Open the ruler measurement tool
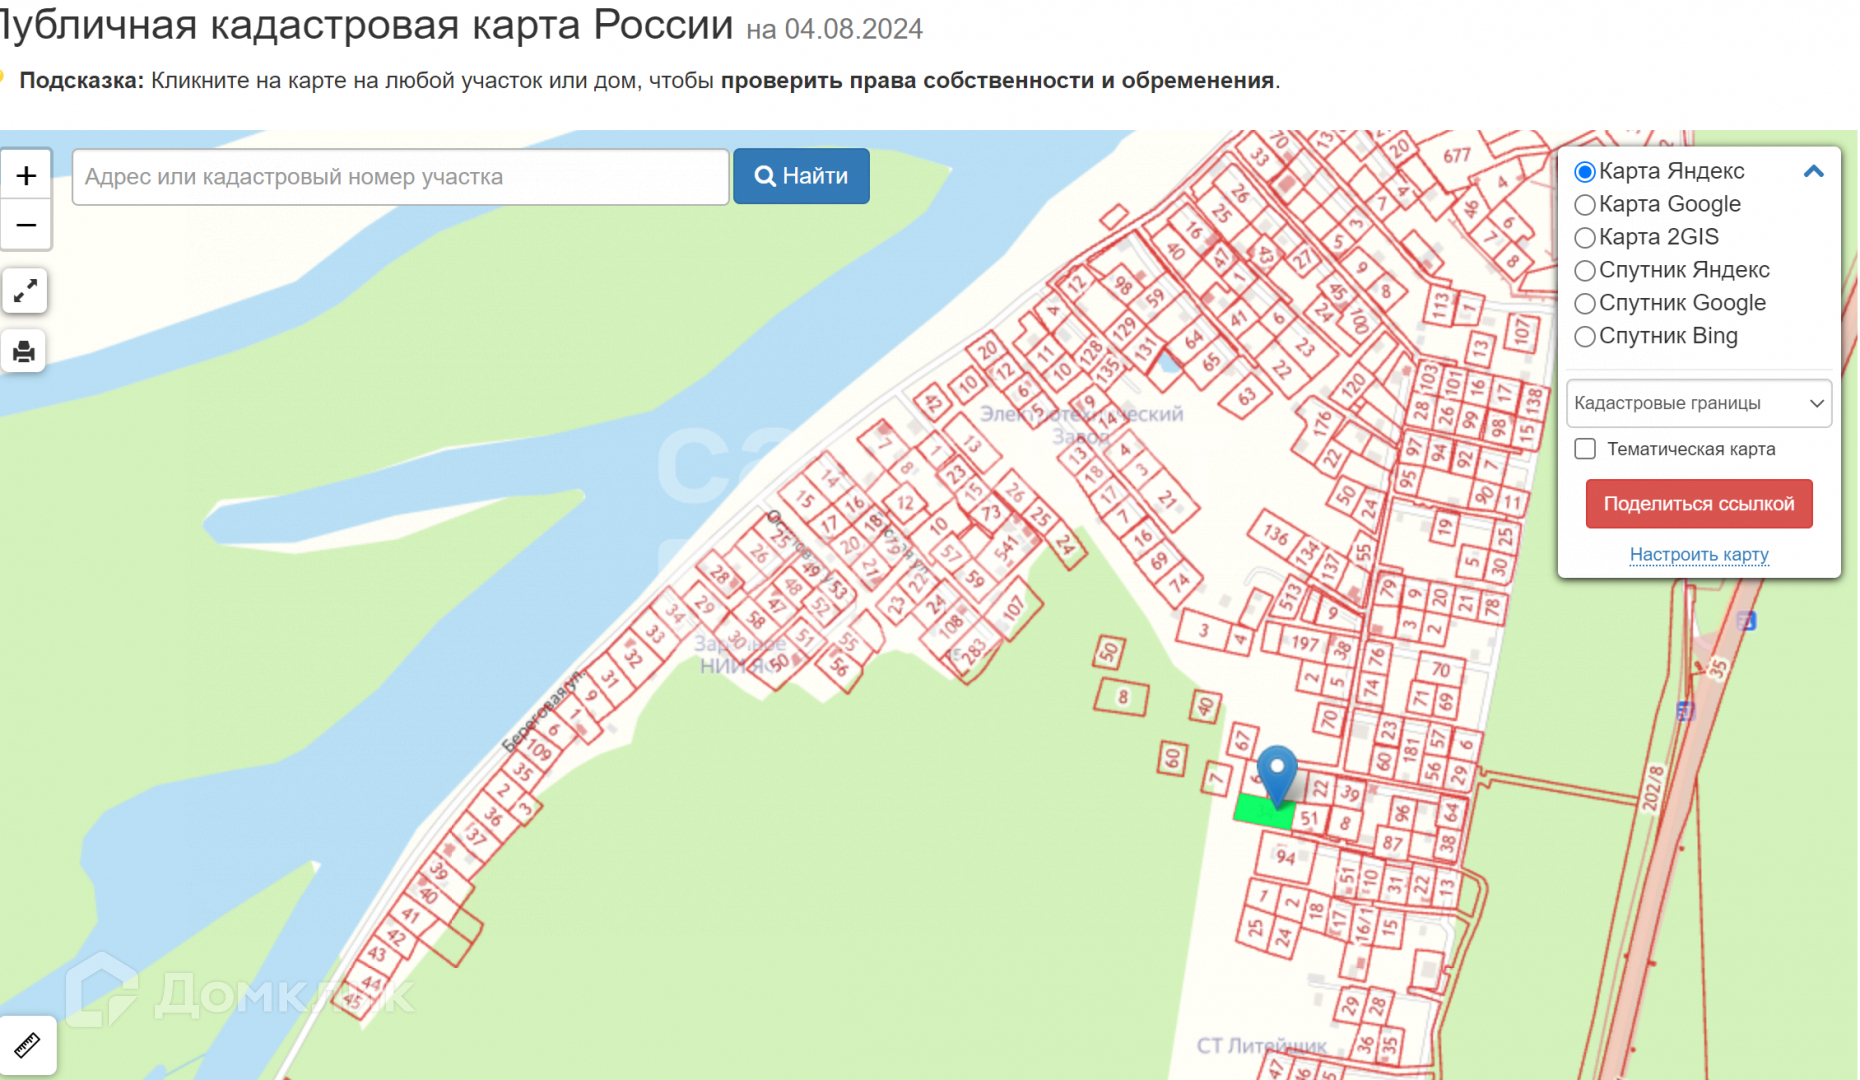The height and width of the screenshot is (1080, 1860). click(x=27, y=1046)
